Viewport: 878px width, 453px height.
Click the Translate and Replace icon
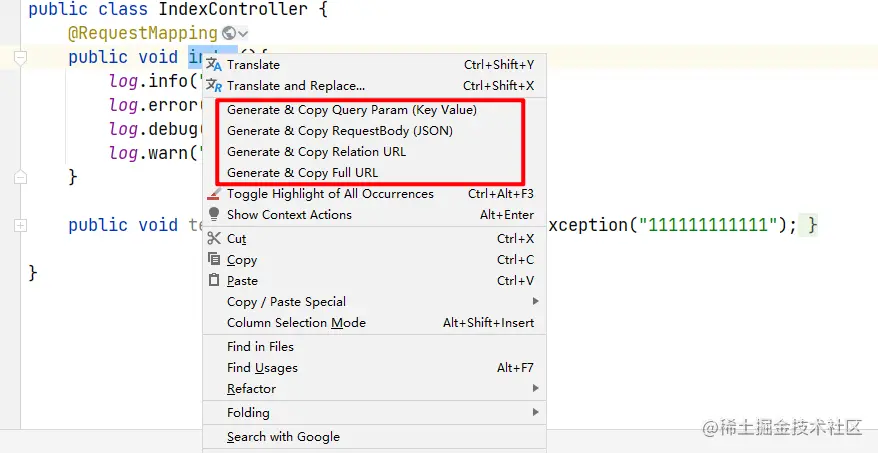coord(213,86)
